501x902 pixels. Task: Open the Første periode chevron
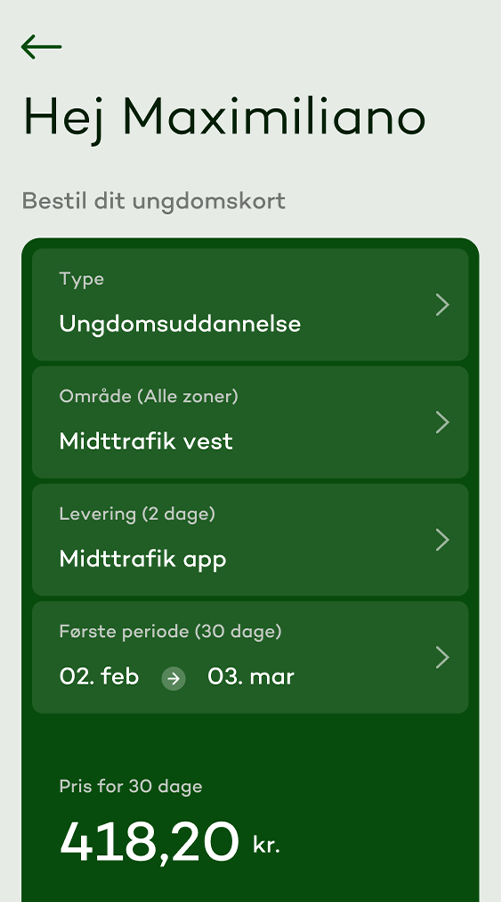[x=442, y=658]
